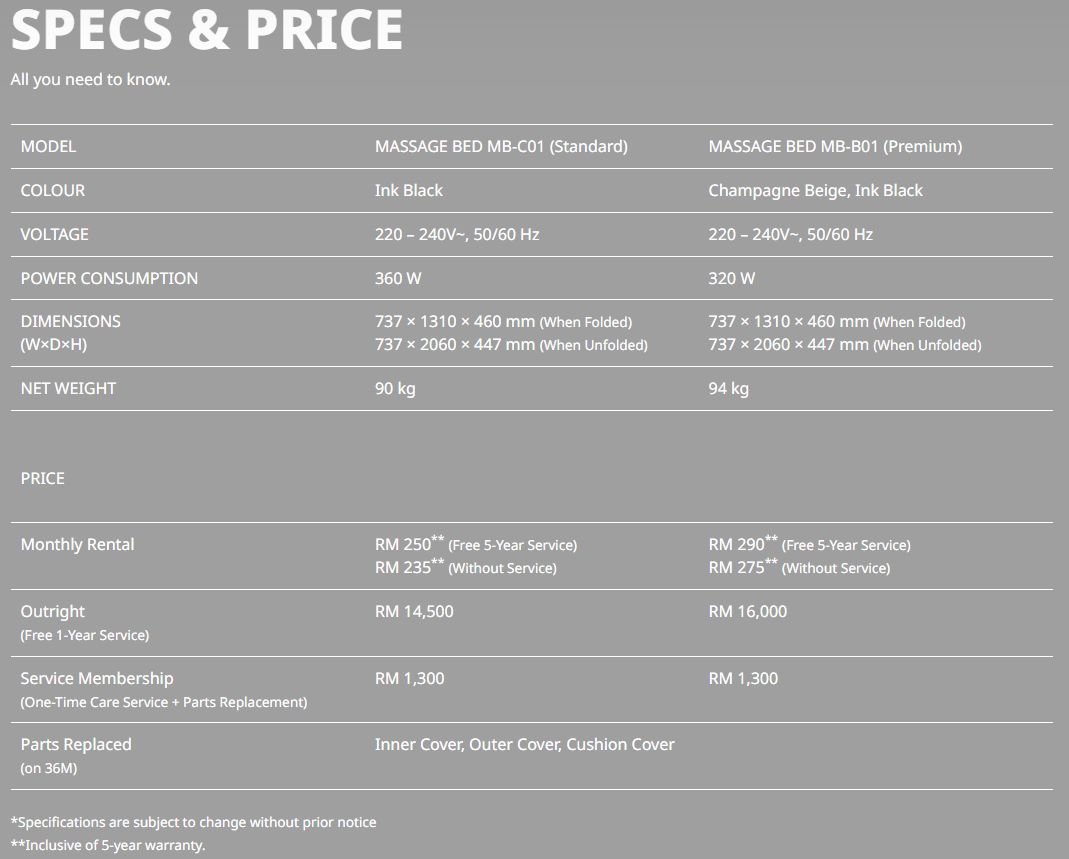1069x859 pixels.
Task: Select the MASSAGE BED MB-C01 (Standard) column header
Action: (501, 147)
